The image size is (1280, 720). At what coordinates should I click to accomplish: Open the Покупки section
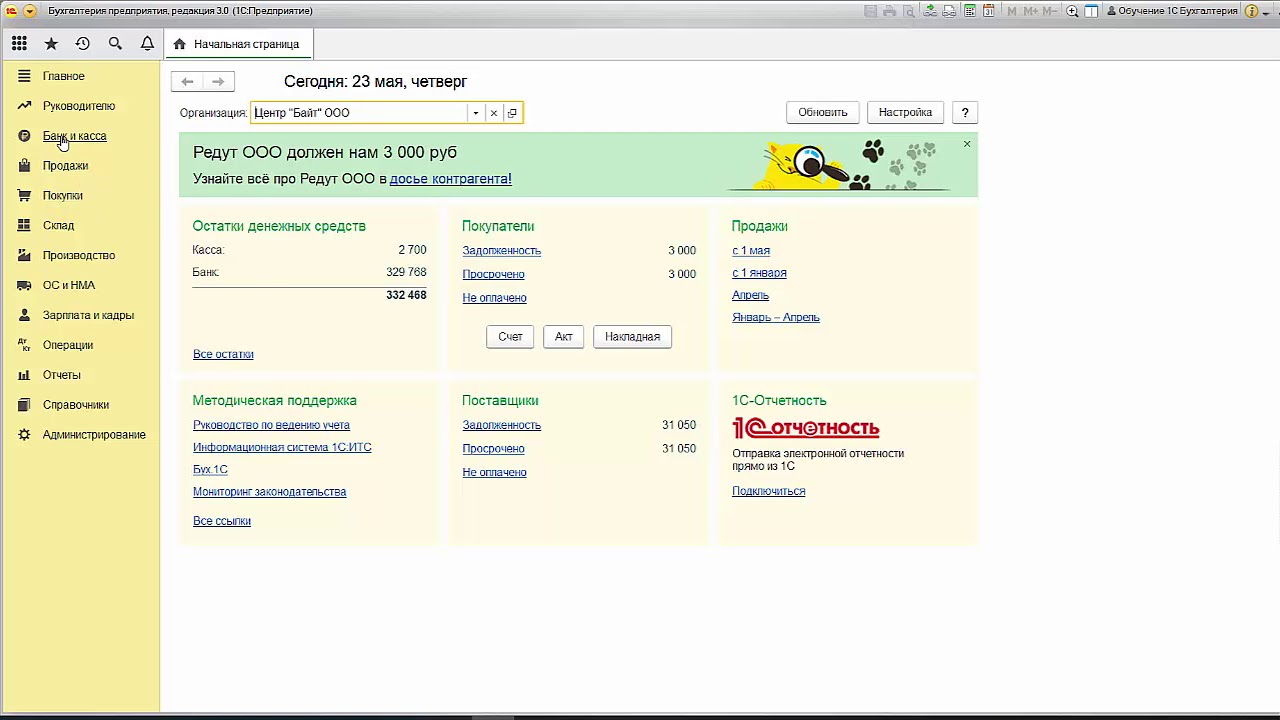tap(63, 196)
